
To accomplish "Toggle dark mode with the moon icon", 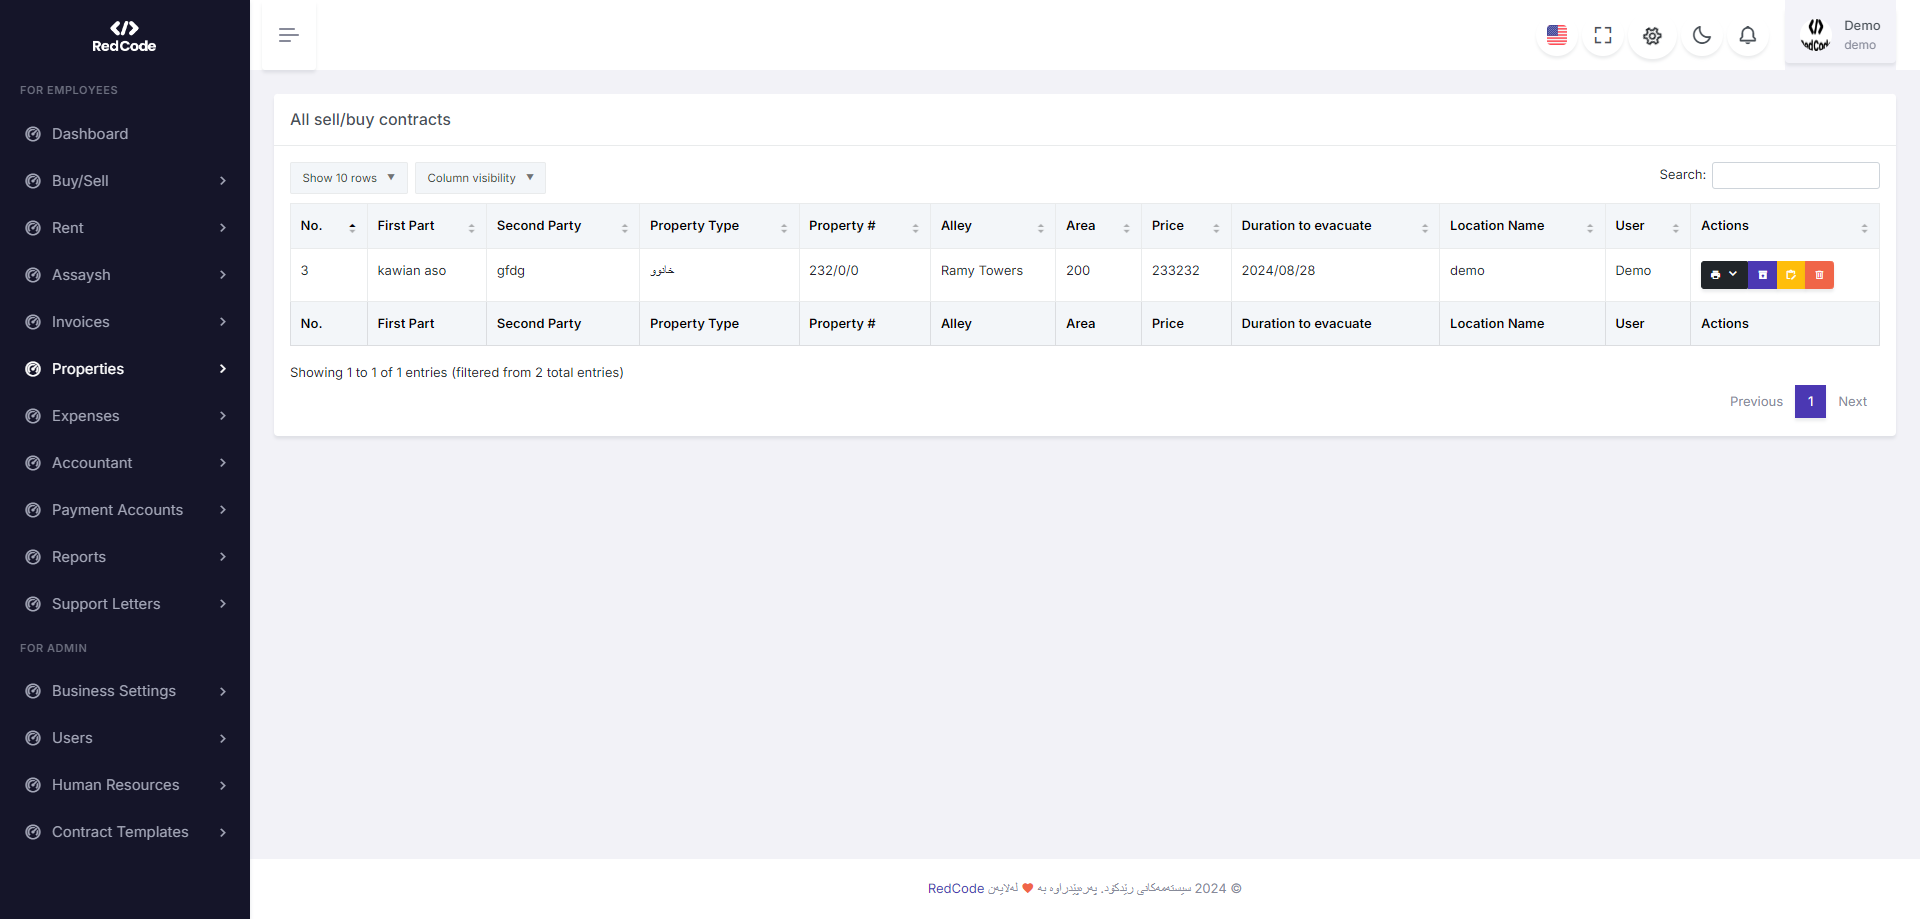I will click(x=1701, y=36).
